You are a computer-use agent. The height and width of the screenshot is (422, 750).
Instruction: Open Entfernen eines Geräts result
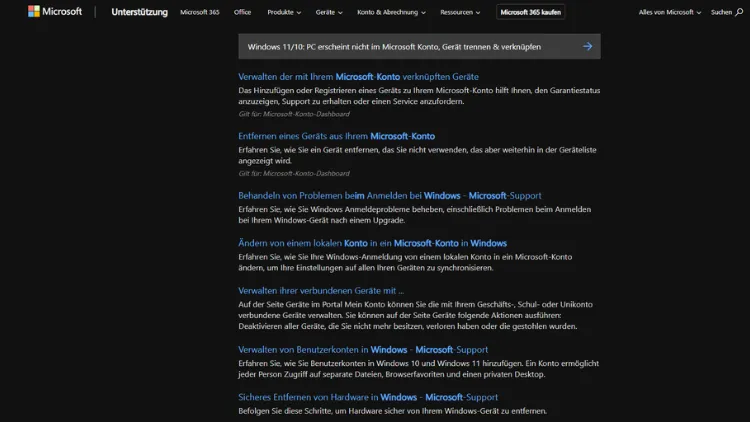336,136
